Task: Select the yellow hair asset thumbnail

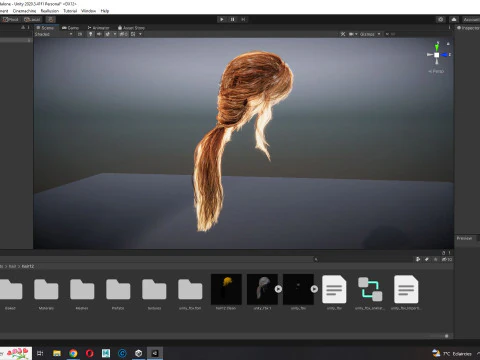Action: click(226, 289)
